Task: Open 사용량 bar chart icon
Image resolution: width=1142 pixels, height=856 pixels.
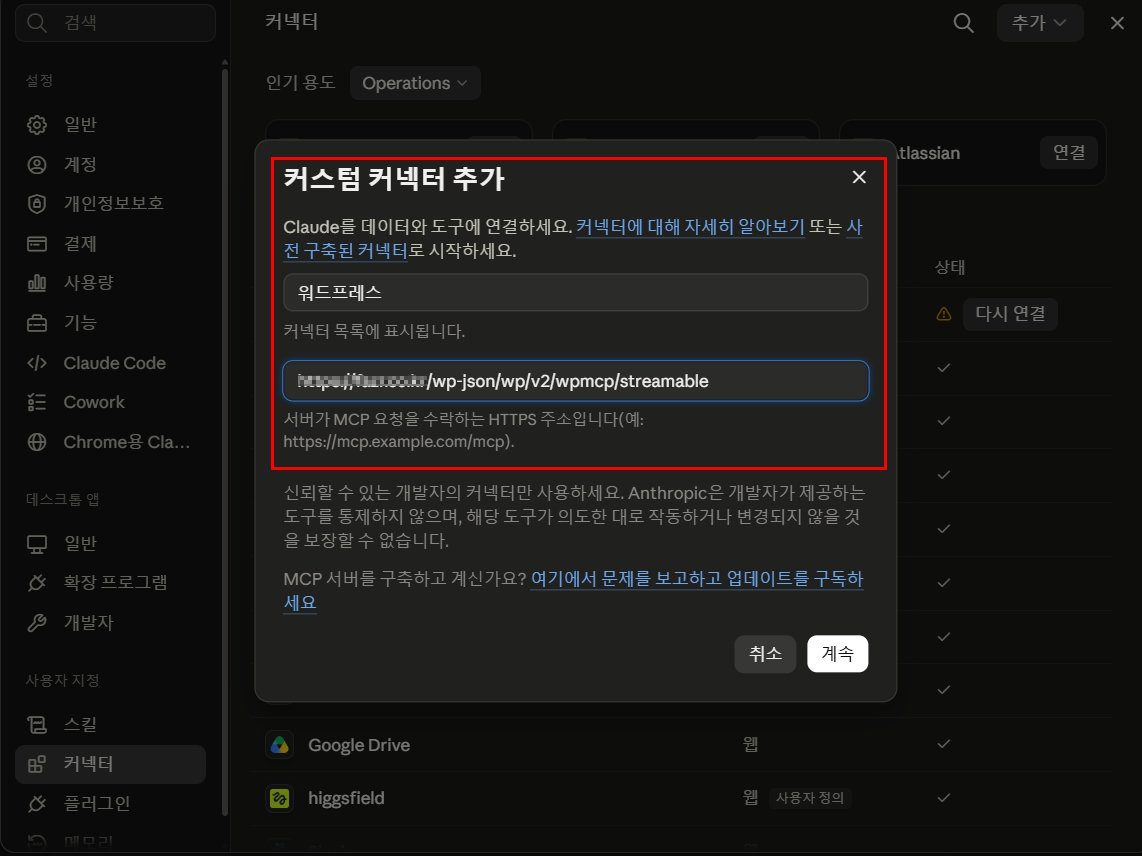Action: (36, 283)
